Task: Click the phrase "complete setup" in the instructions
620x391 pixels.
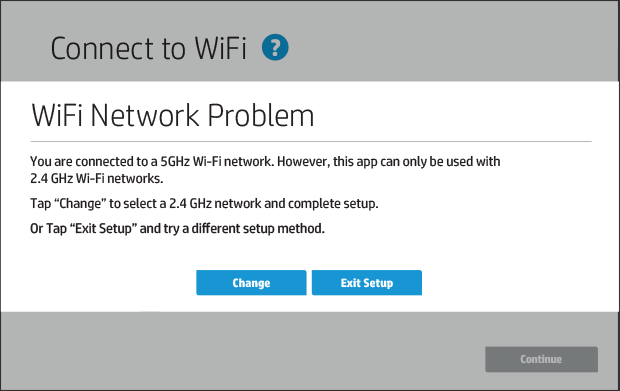Action: pos(333,204)
